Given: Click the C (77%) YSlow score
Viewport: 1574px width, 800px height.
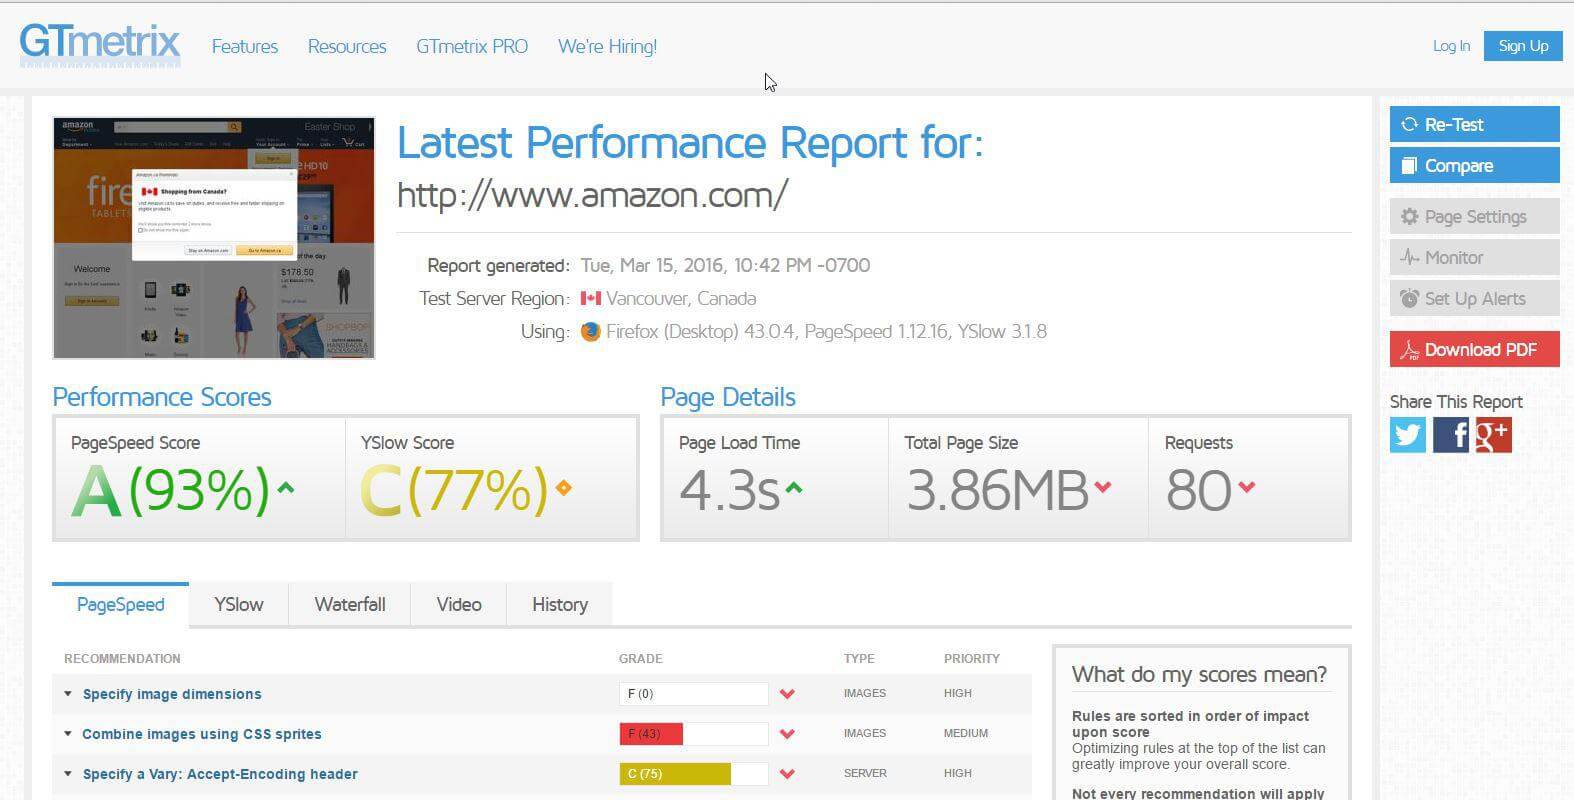Looking at the screenshot, I should tap(454, 490).
